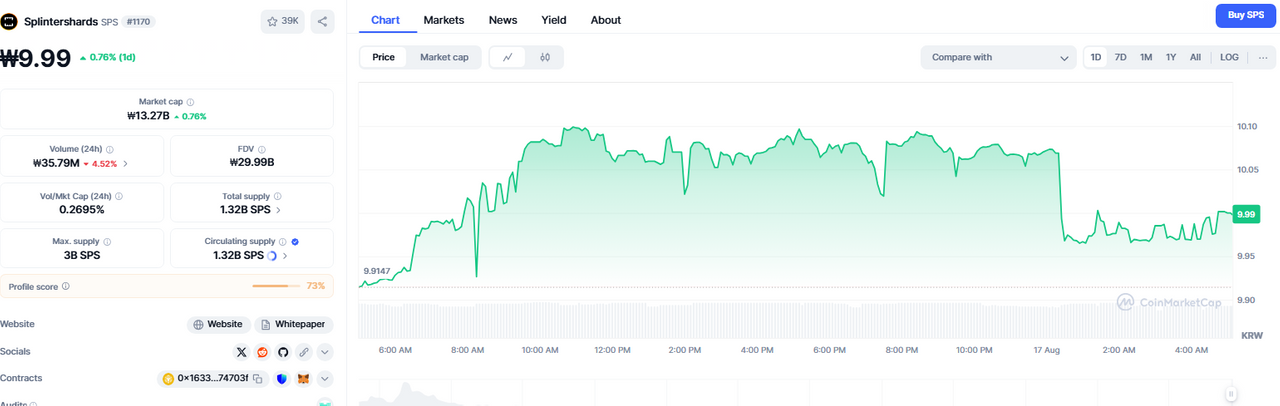
Task: Open the Website link
Action: point(218,325)
